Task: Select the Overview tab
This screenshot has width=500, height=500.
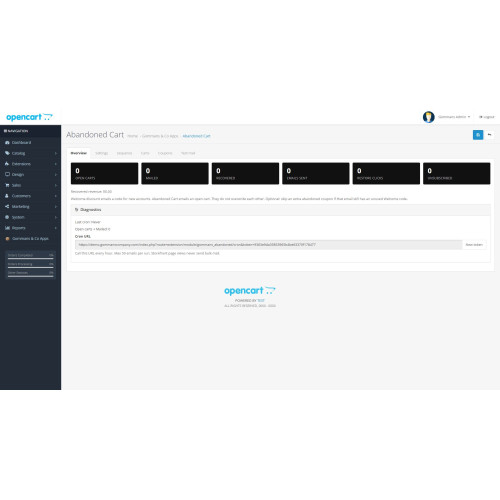Action: [79, 153]
